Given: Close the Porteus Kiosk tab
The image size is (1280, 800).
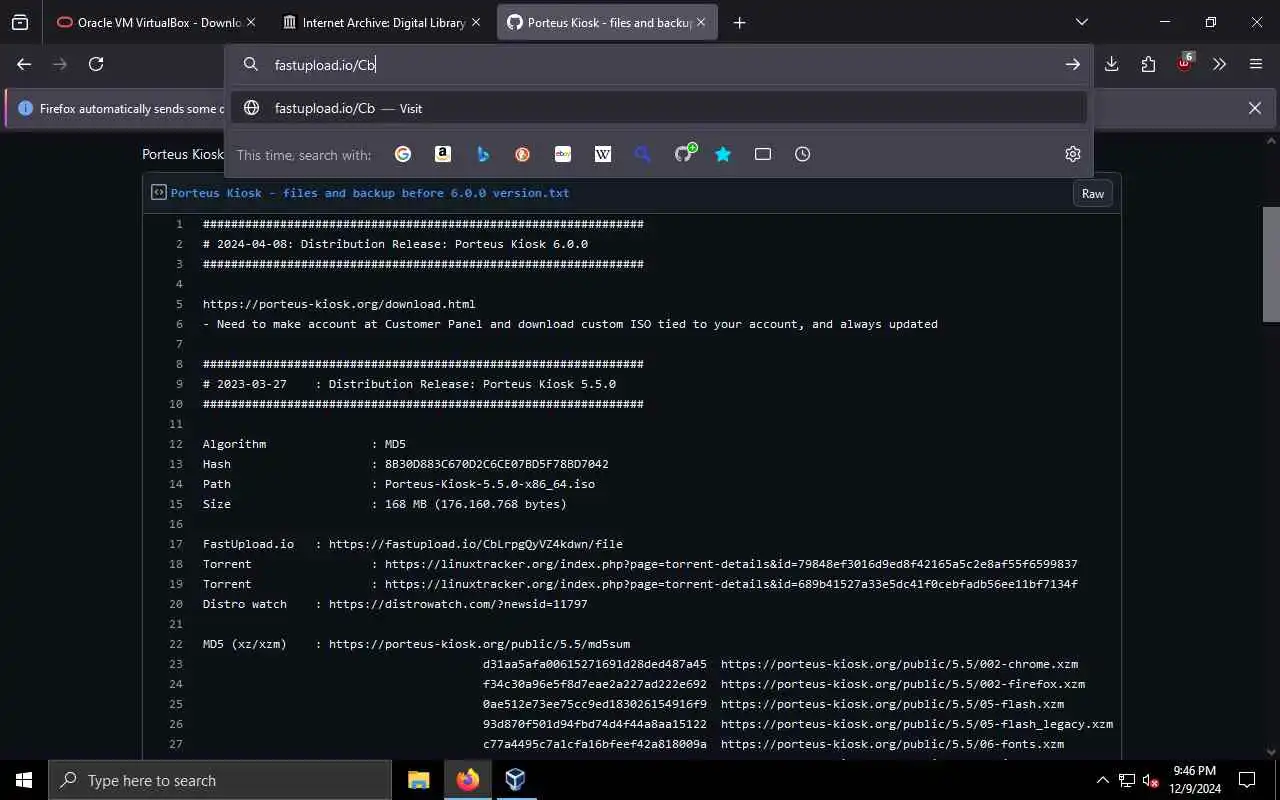Looking at the screenshot, I should tap(701, 22).
